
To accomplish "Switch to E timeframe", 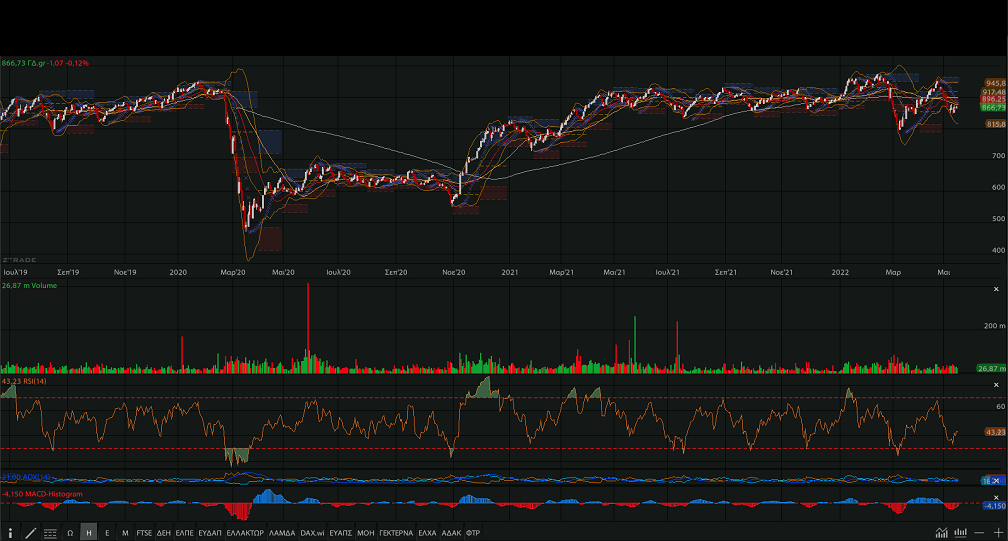I will coord(108,533).
